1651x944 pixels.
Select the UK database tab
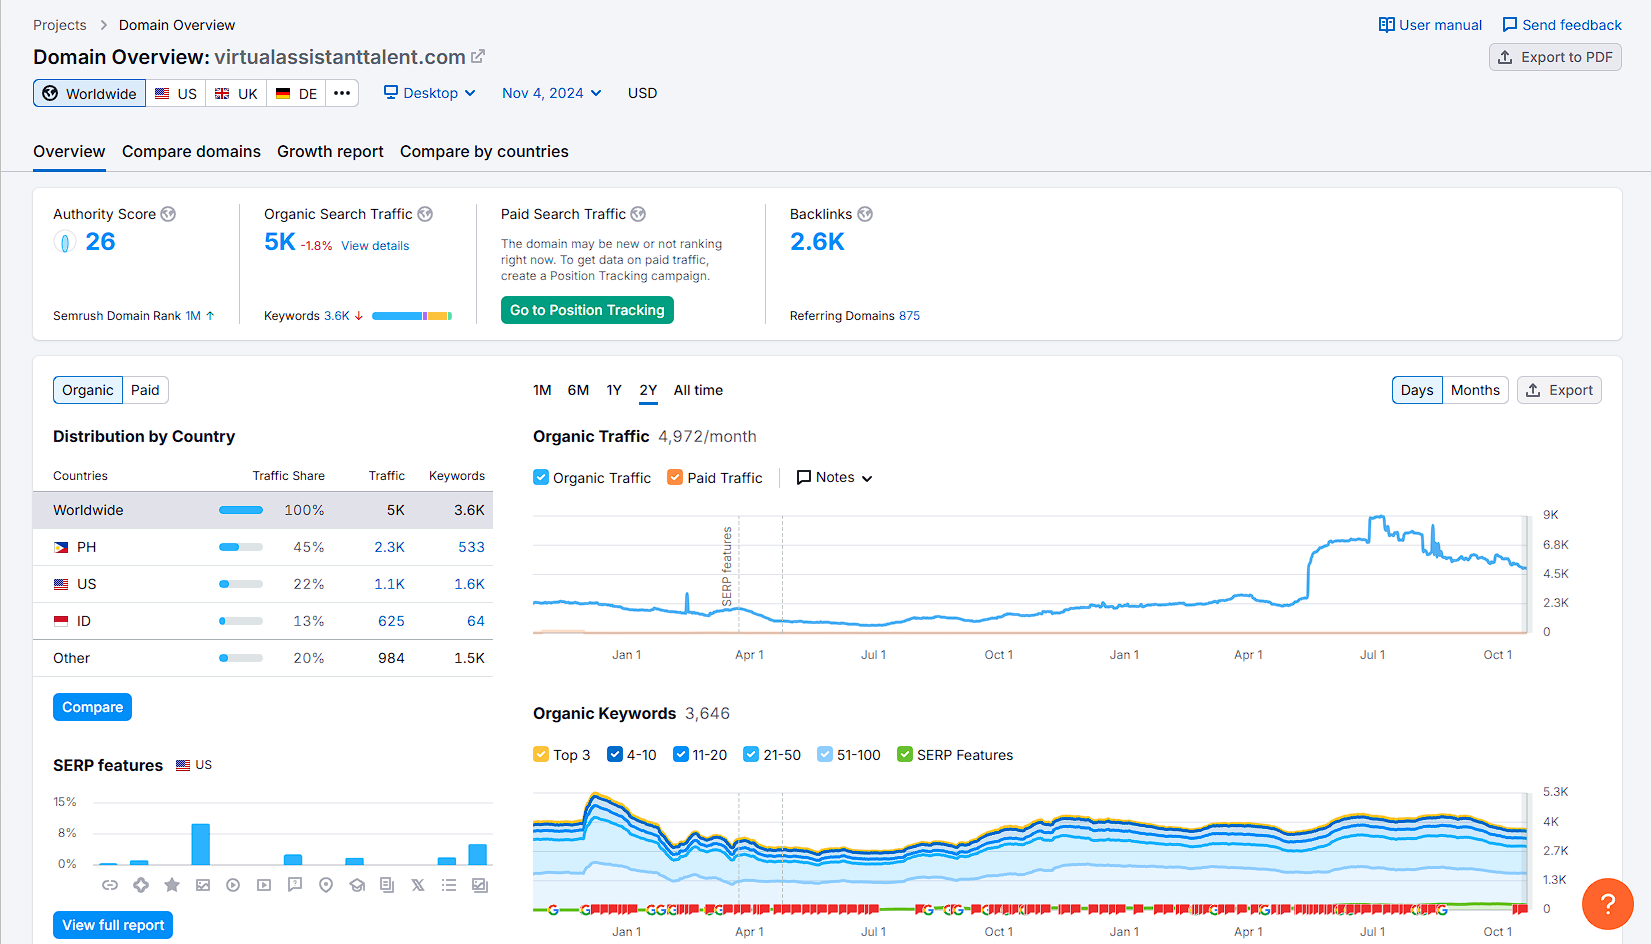(x=236, y=93)
